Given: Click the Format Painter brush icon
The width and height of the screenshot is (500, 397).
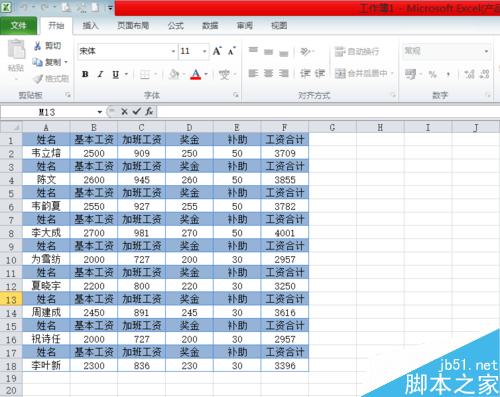Looking at the screenshot, I should 38,79.
